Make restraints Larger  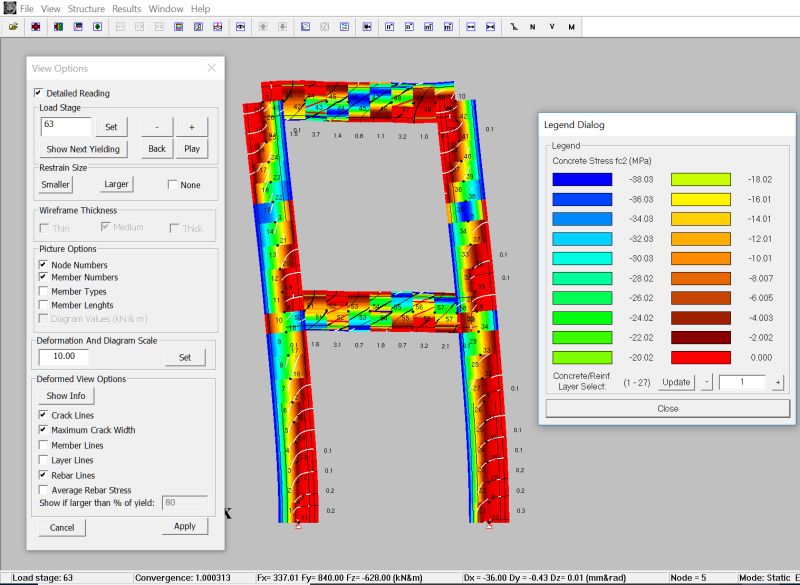point(116,184)
